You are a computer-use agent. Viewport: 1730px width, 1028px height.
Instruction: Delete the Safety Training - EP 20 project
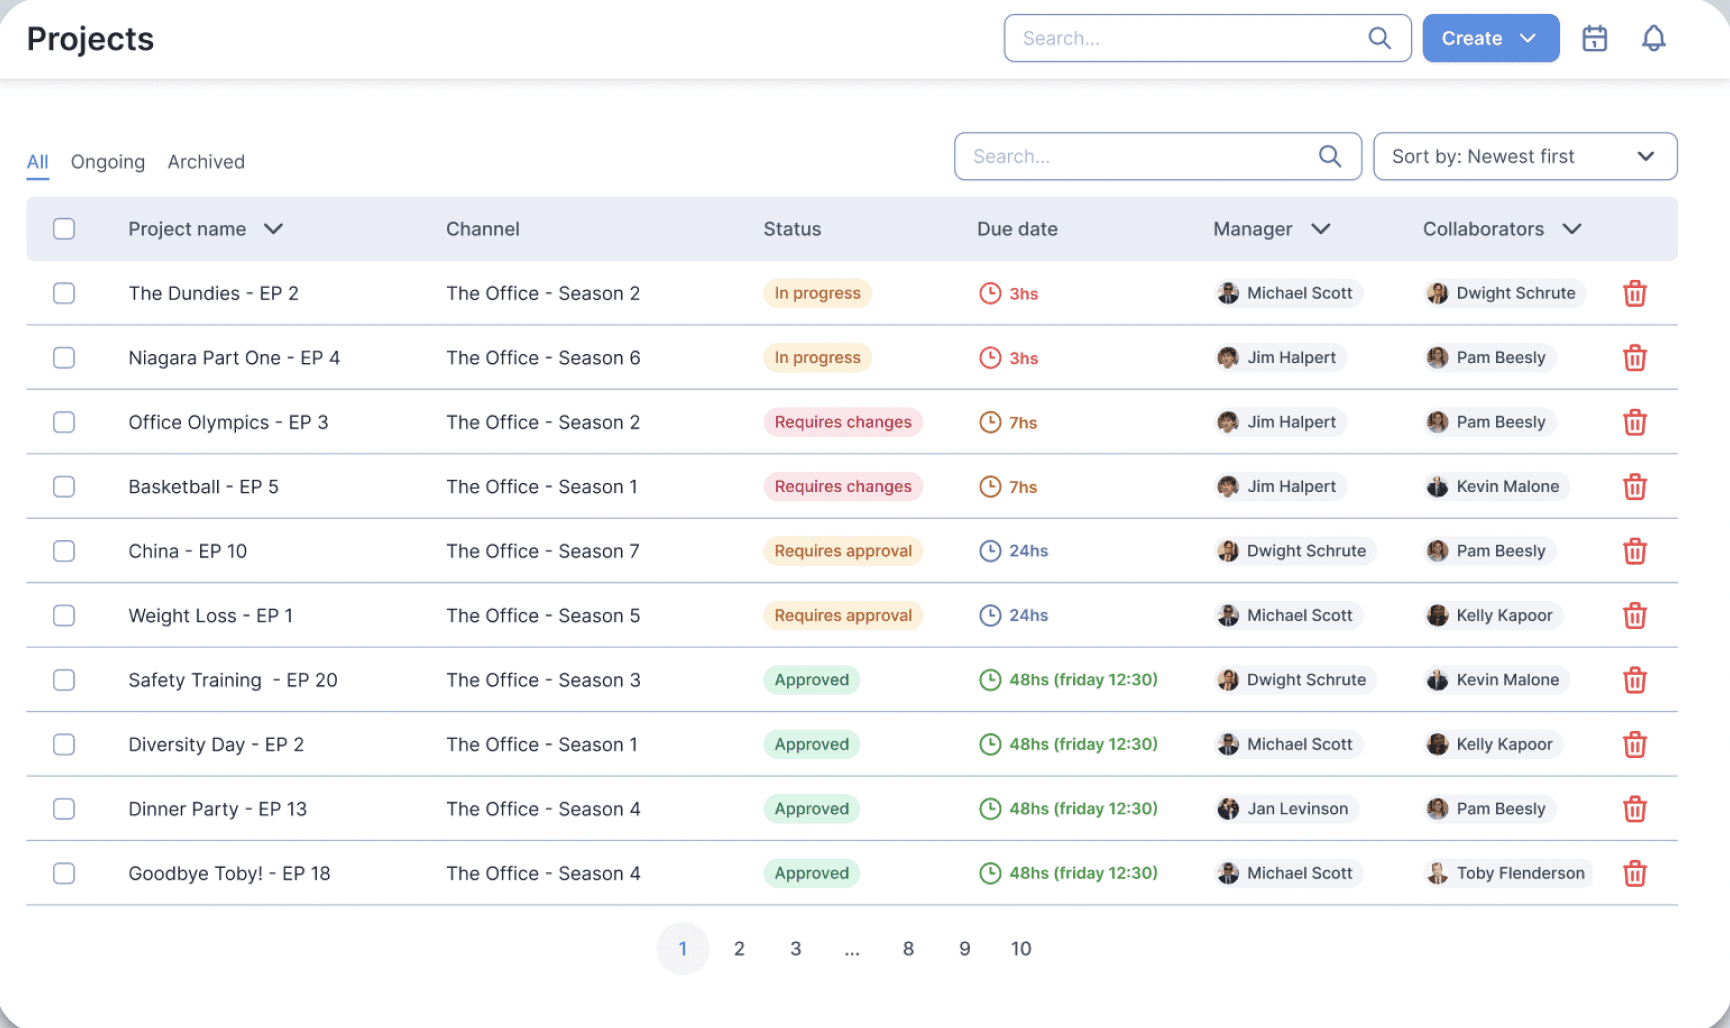tap(1634, 681)
